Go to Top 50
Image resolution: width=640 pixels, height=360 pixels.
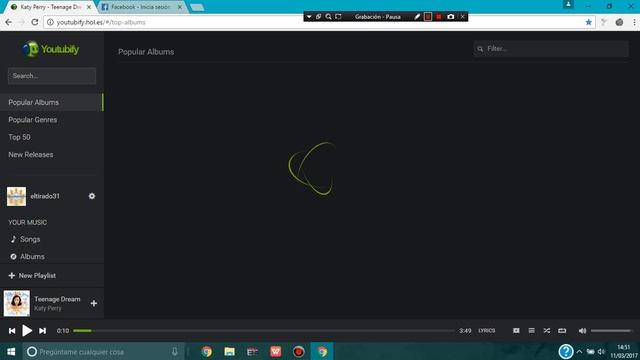19,137
